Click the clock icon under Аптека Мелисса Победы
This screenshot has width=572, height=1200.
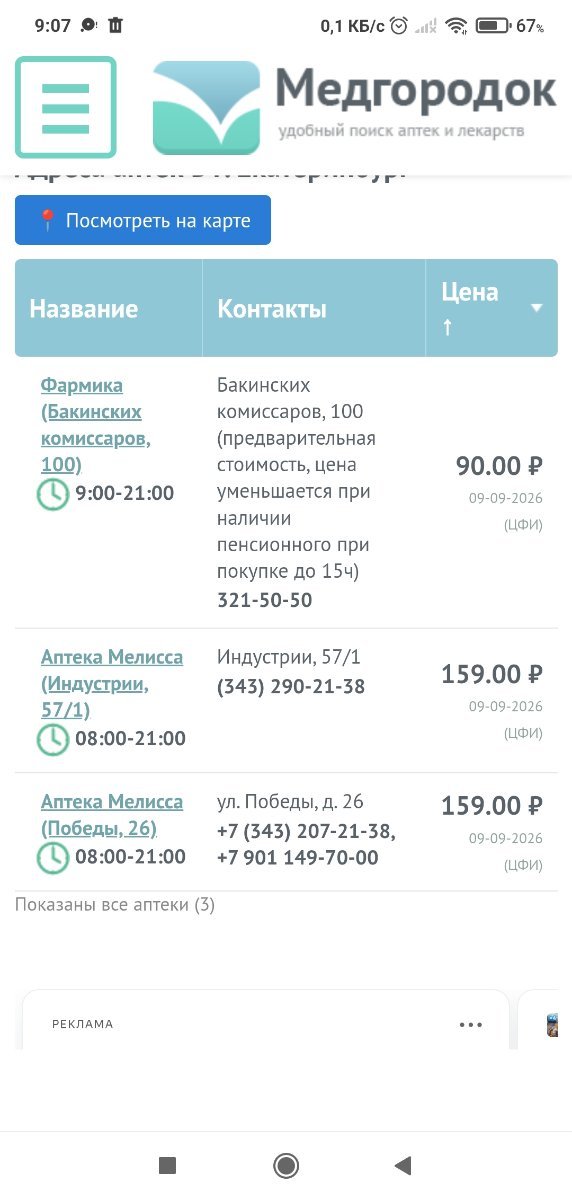[53, 858]
